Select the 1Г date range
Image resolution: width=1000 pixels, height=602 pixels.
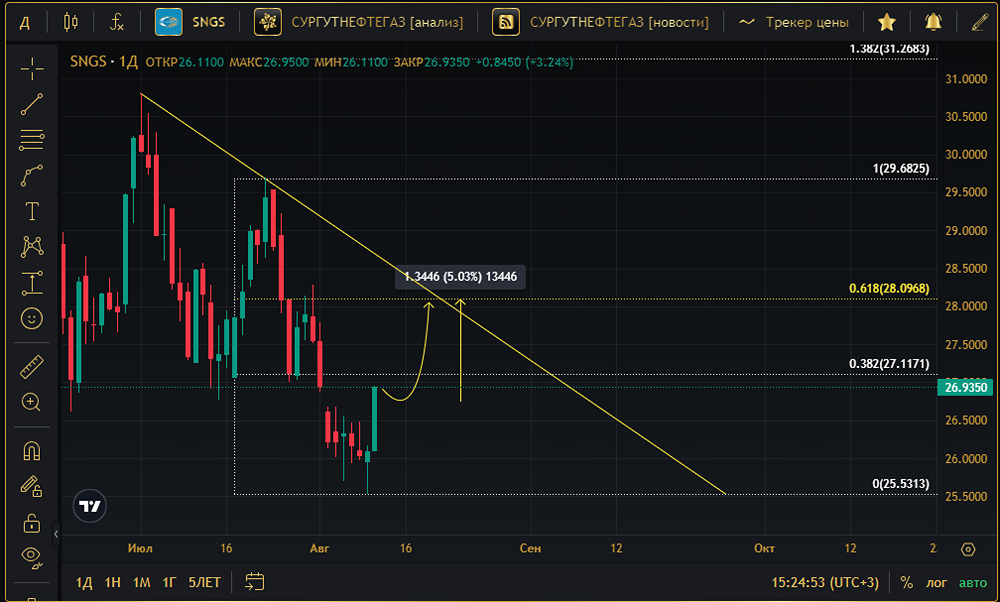(x=168, y=582)
